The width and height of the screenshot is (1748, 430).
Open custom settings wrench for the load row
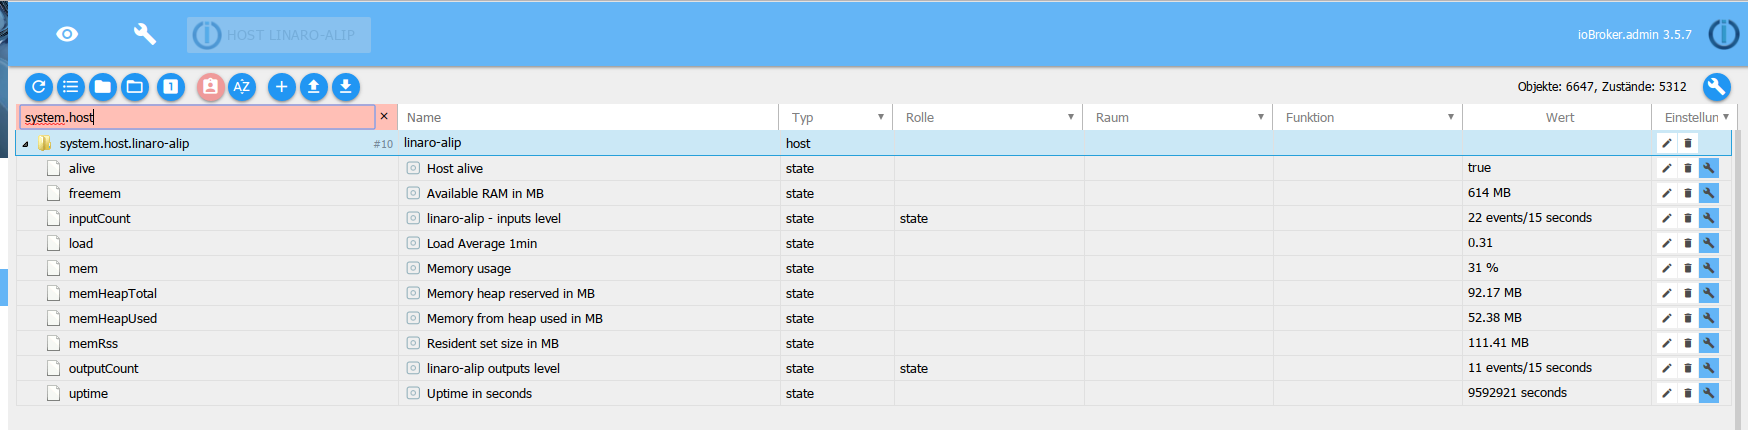coord(1709,243)
